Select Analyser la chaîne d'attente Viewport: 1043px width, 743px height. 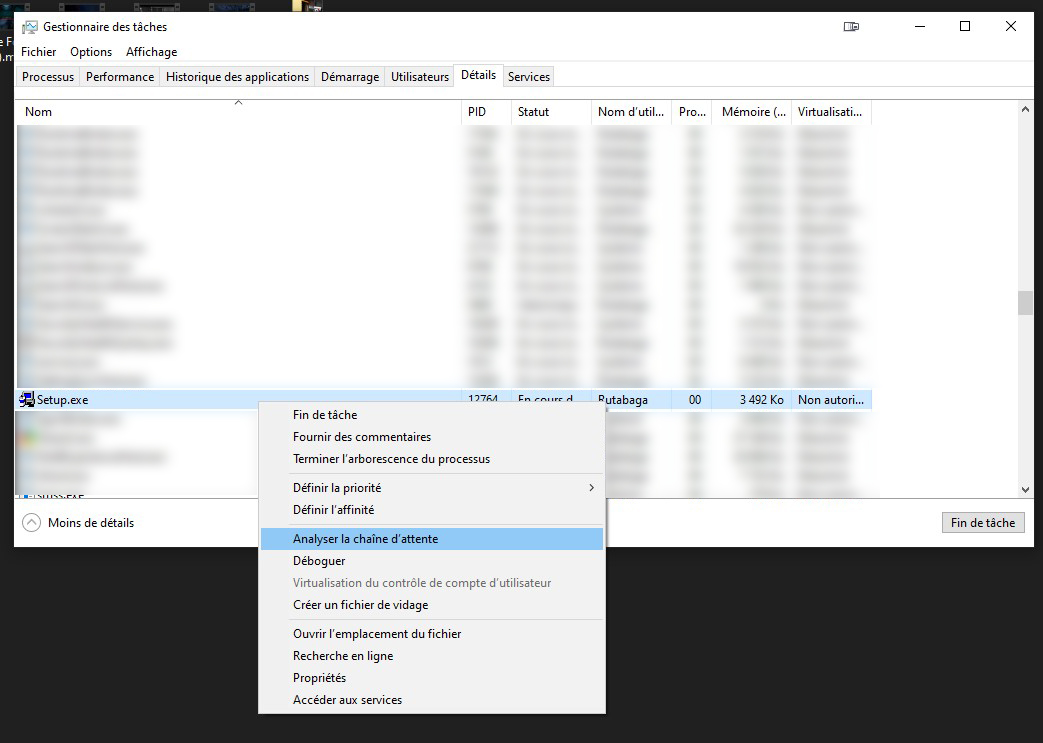tap(365, 539)
